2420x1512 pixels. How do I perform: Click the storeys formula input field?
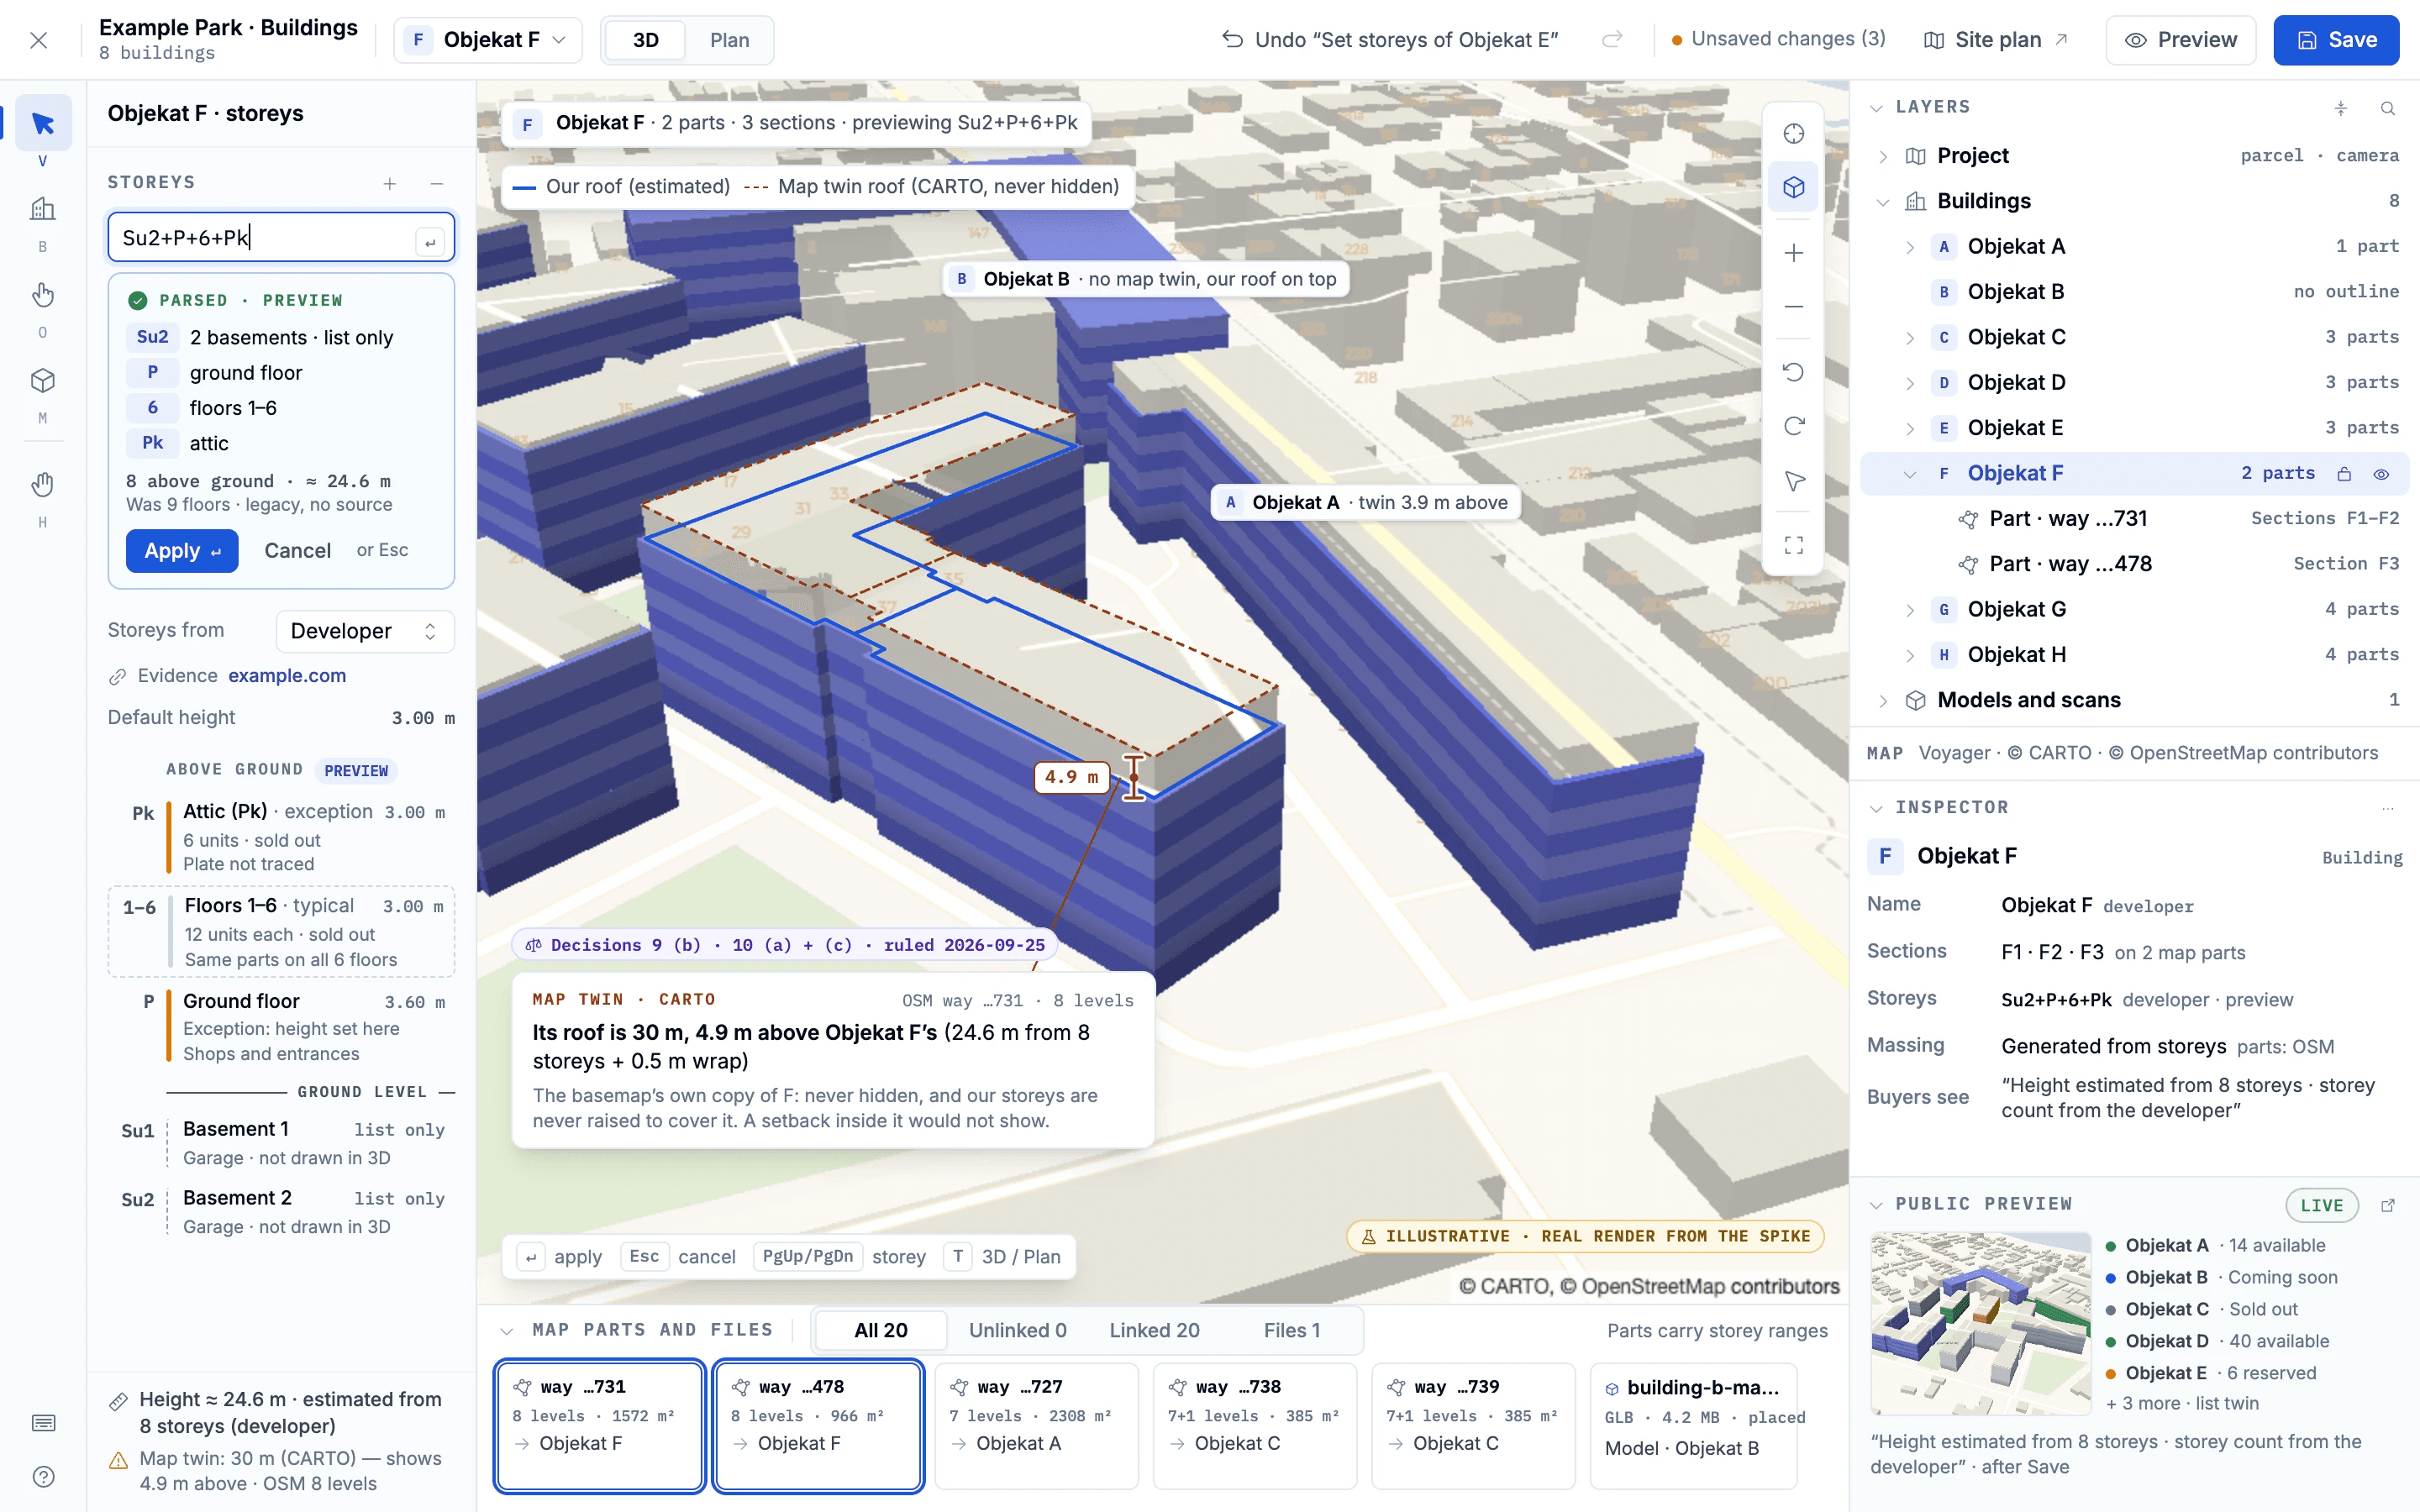[x=281, y=238]
